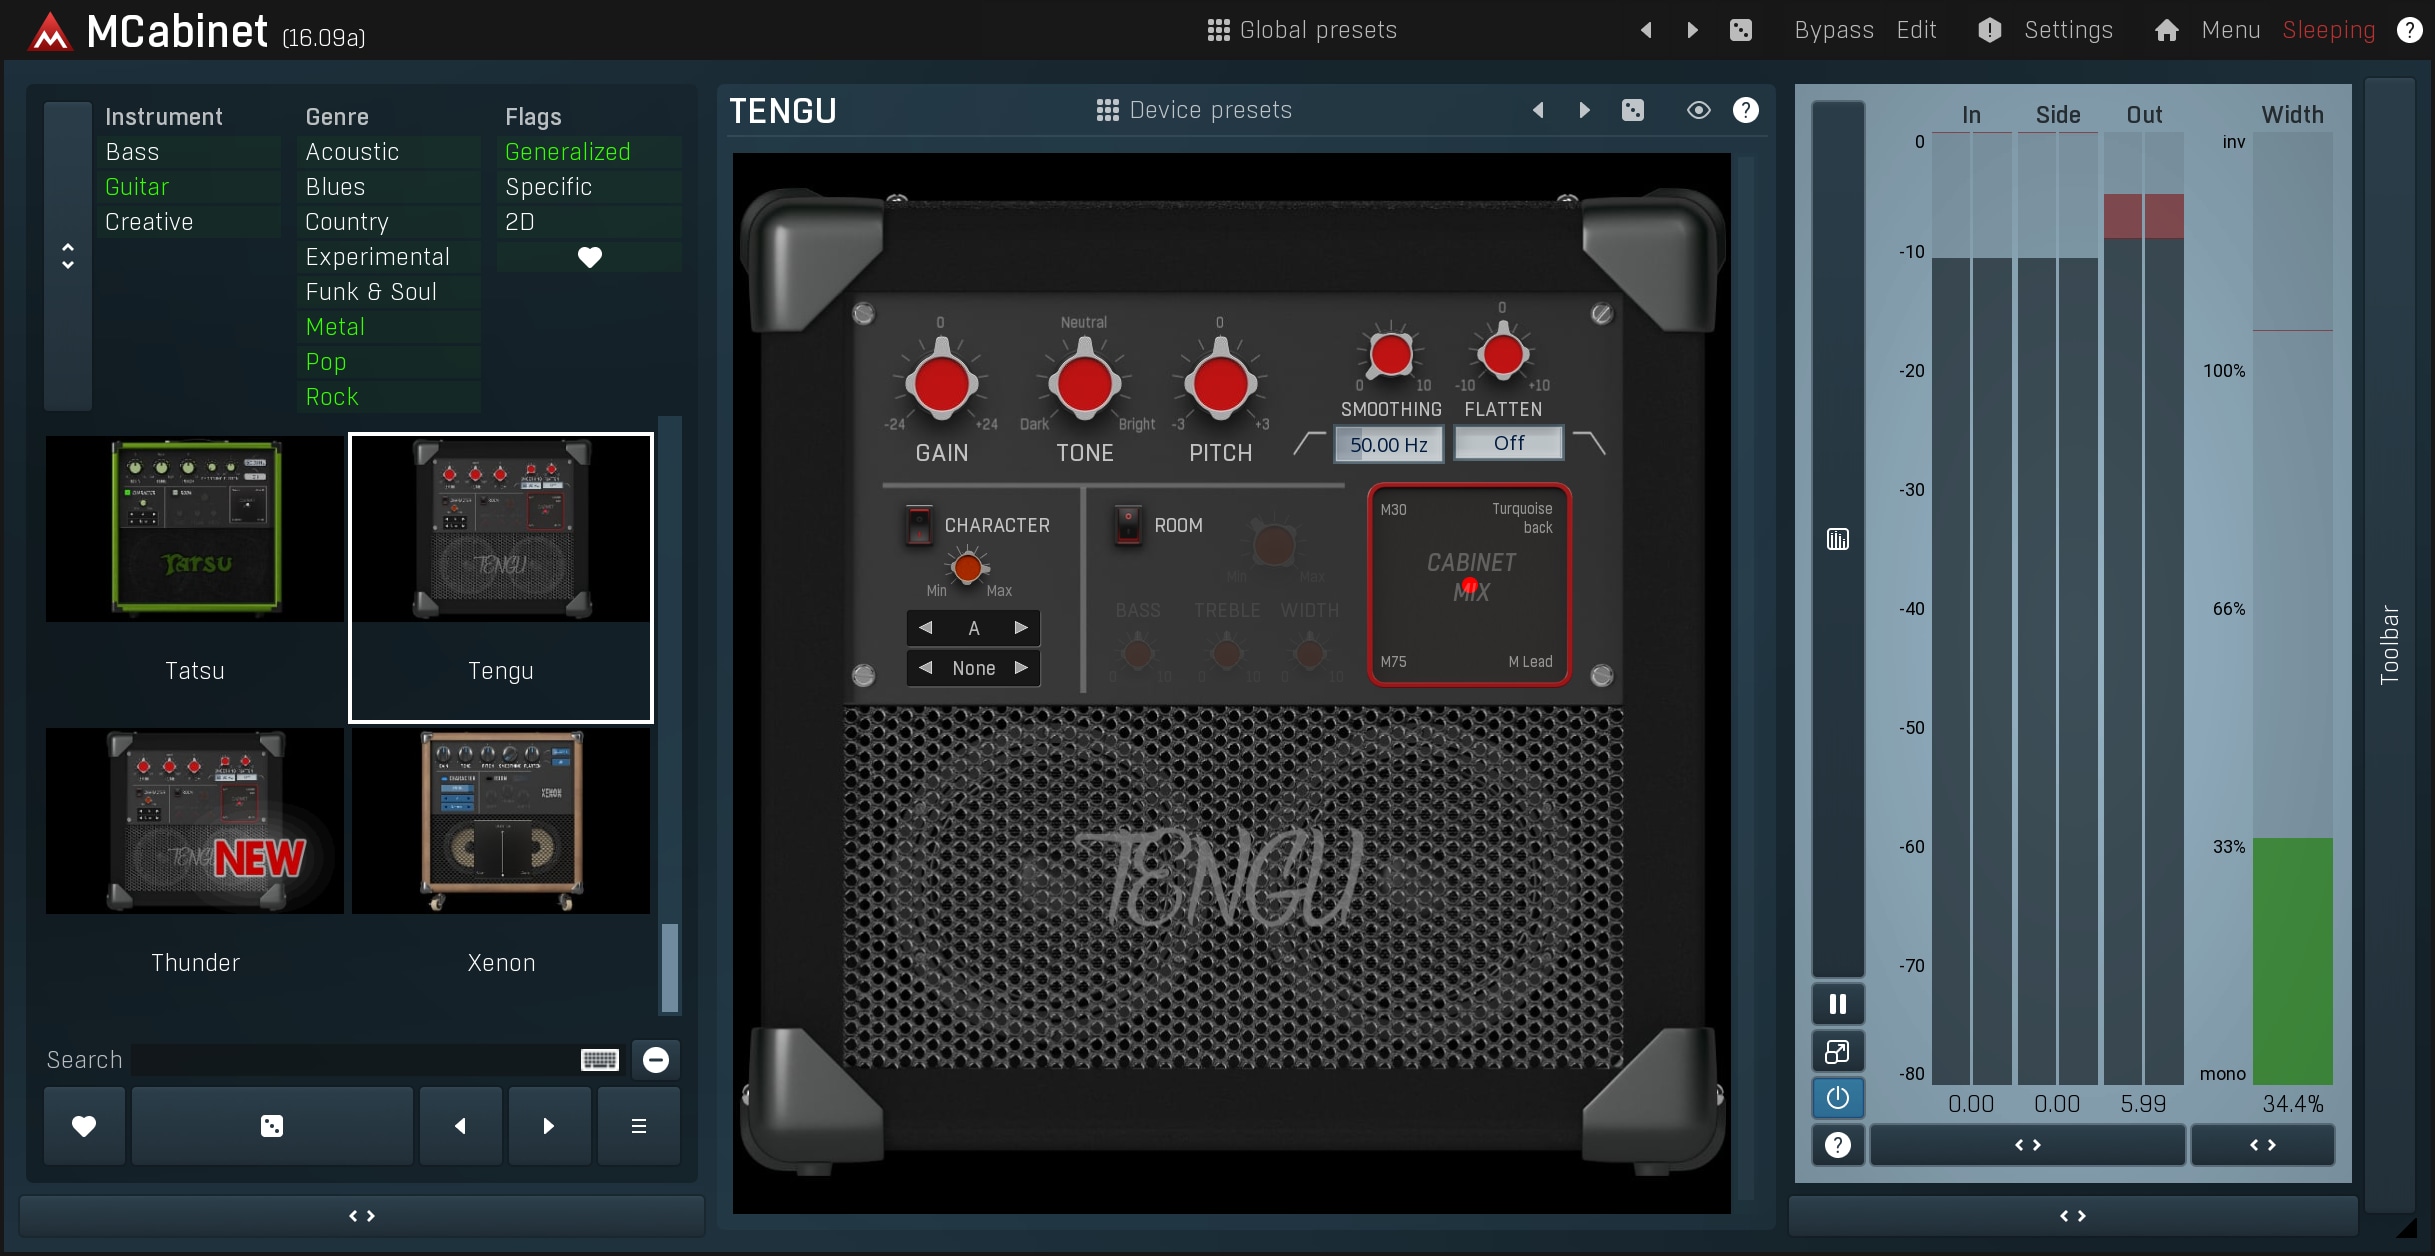Open on-screen keyboard icon in search

(x=600, y=1060)
